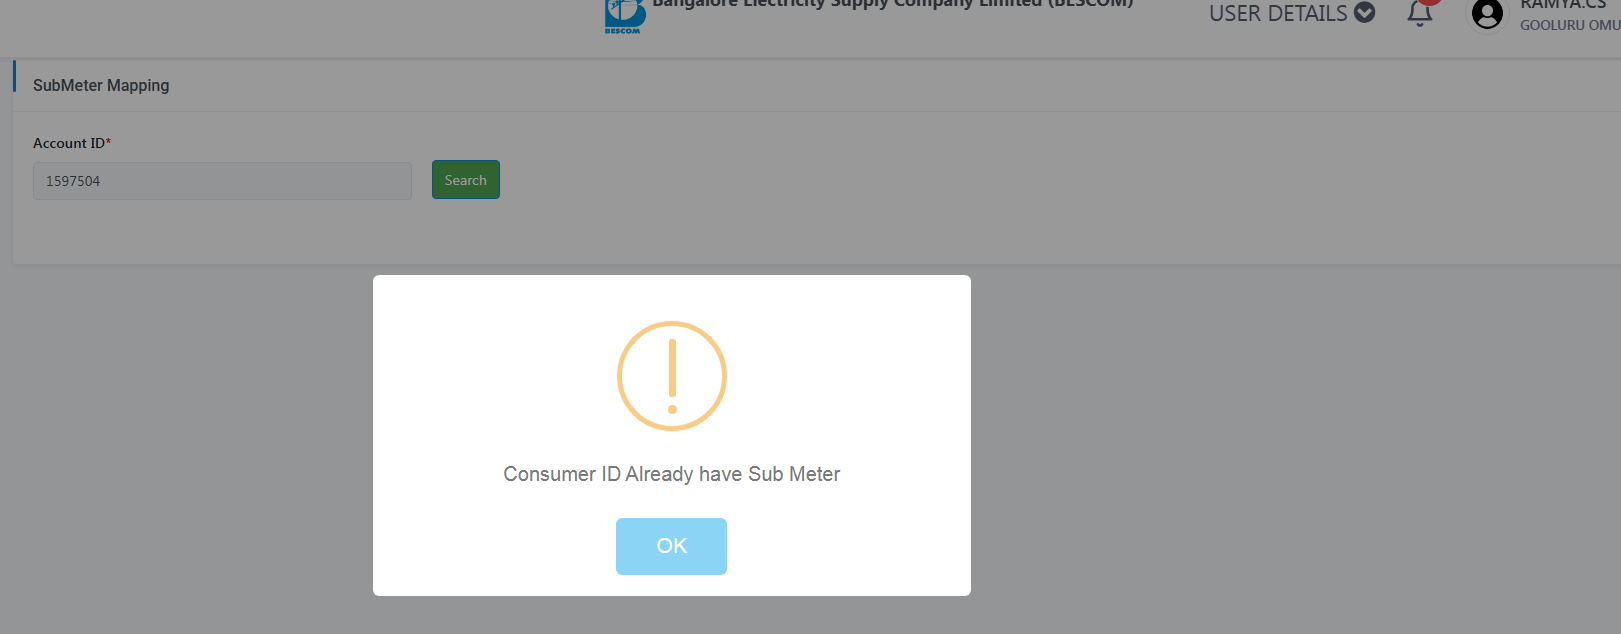Screen dimensions: 1621x634
Task: Click the BESCOM logo in the header
Action: tap(624, 16)
